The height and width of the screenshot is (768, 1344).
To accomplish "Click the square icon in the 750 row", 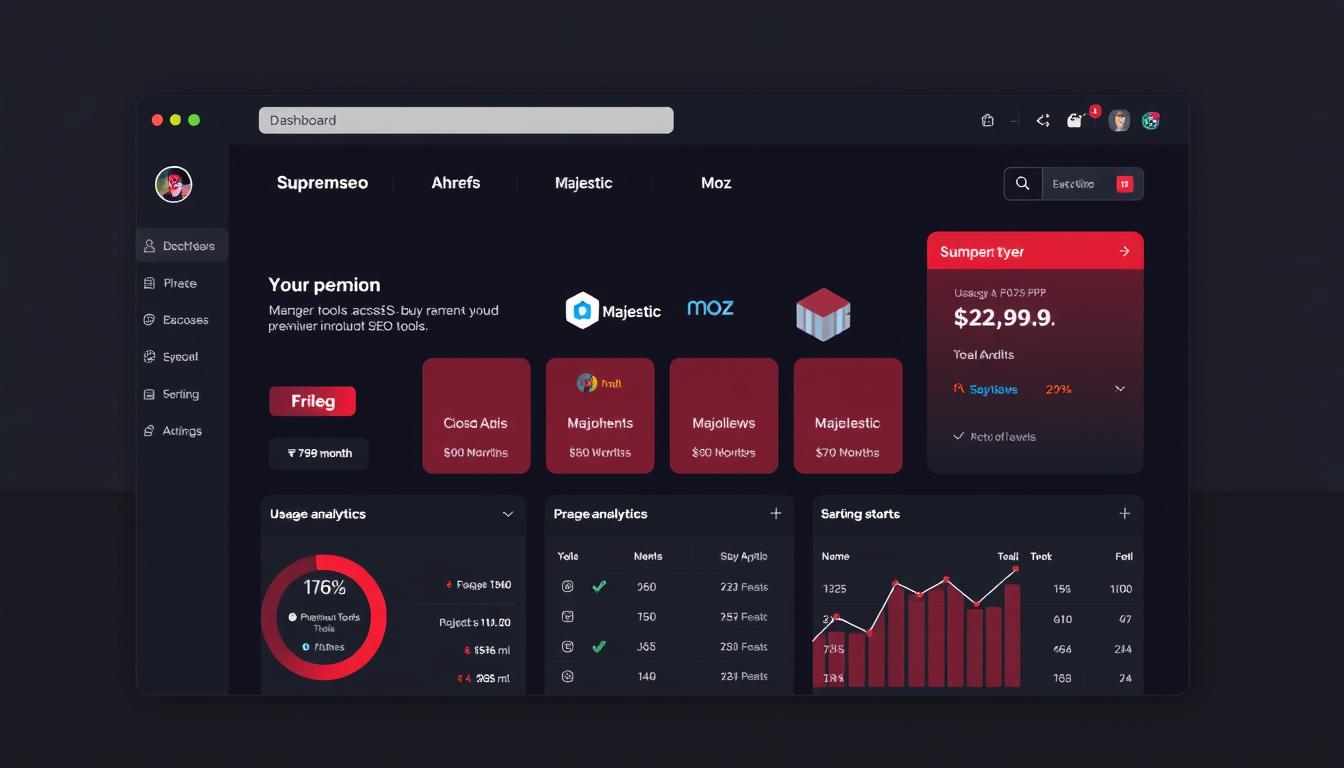I will (568, 617).
